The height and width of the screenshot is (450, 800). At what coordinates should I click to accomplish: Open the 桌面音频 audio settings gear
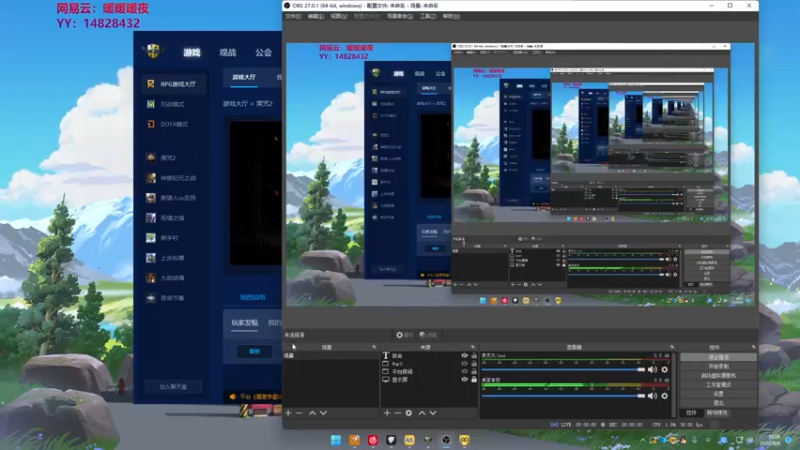(x=664, y=395)
